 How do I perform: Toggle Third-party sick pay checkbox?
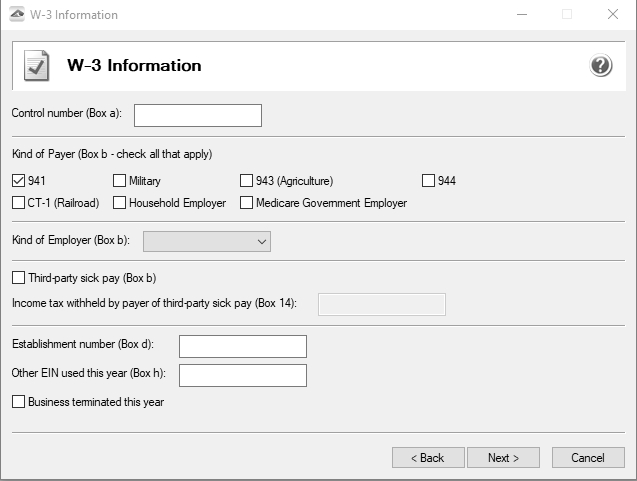(x=18, y=277)
